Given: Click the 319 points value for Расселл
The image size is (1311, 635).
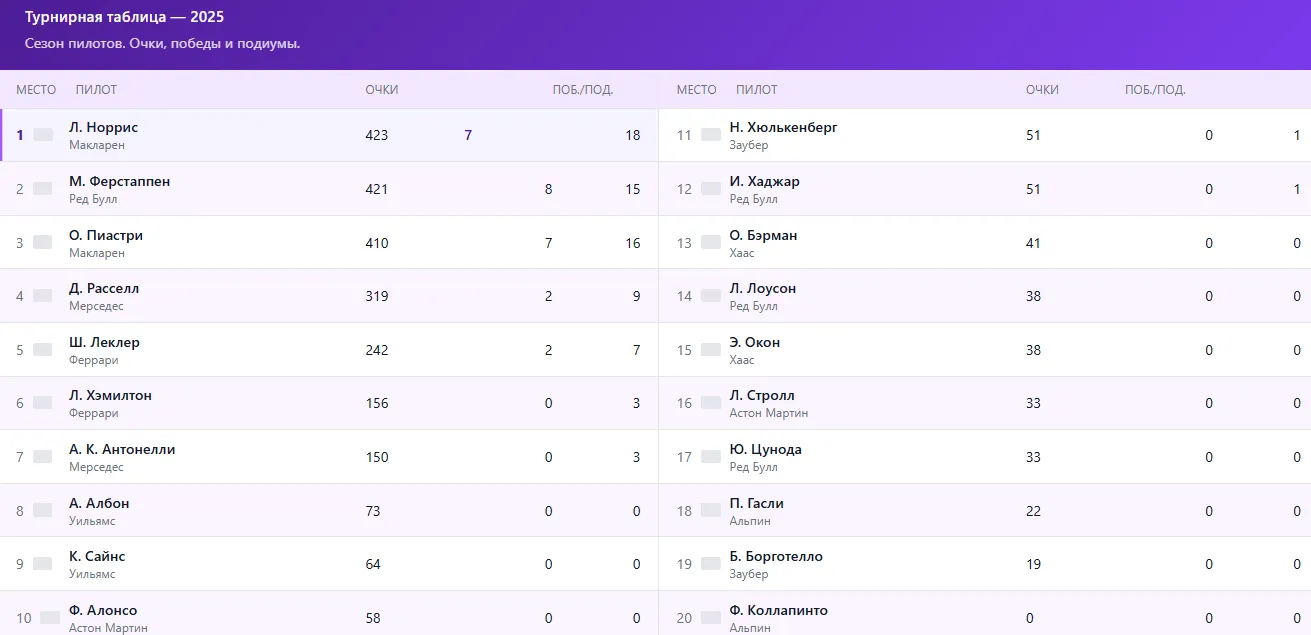Looking at the screenshot, I should pos(377,296).
